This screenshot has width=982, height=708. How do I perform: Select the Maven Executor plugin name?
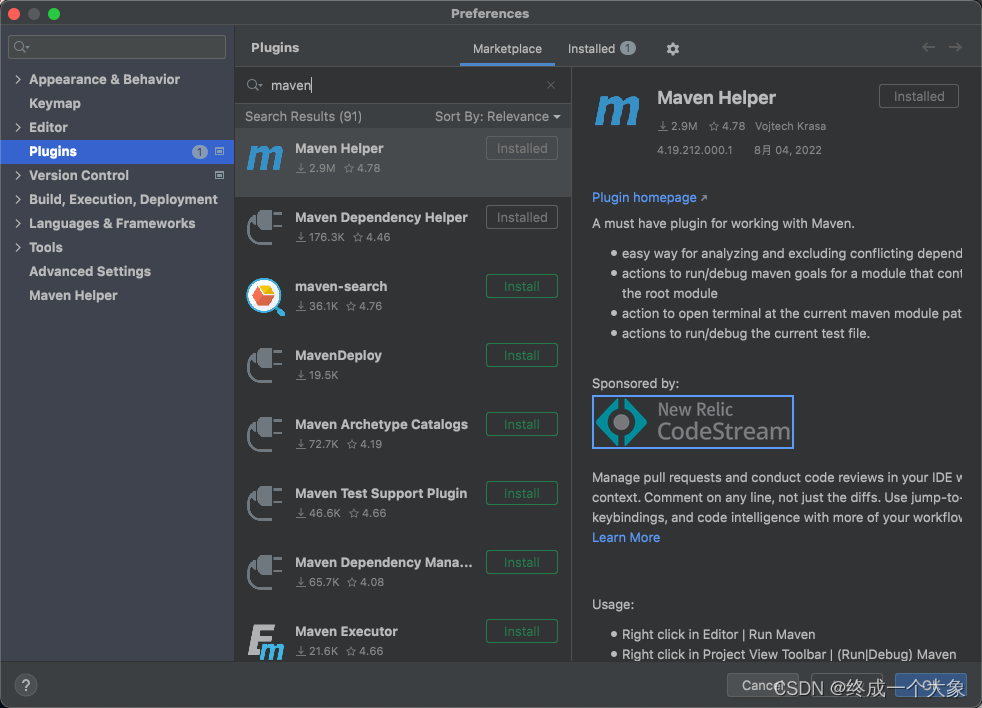pos(346,631)
